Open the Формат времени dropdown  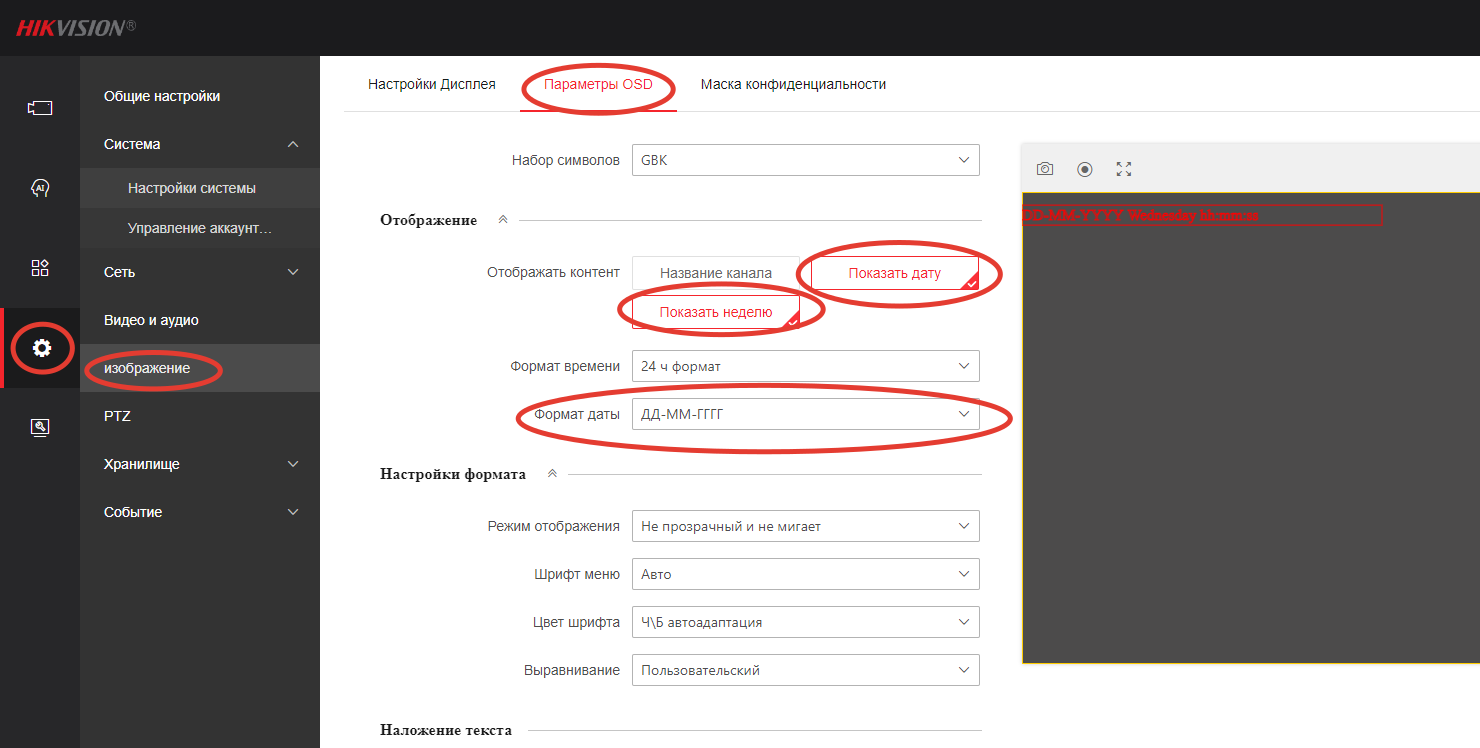[806, 366]
